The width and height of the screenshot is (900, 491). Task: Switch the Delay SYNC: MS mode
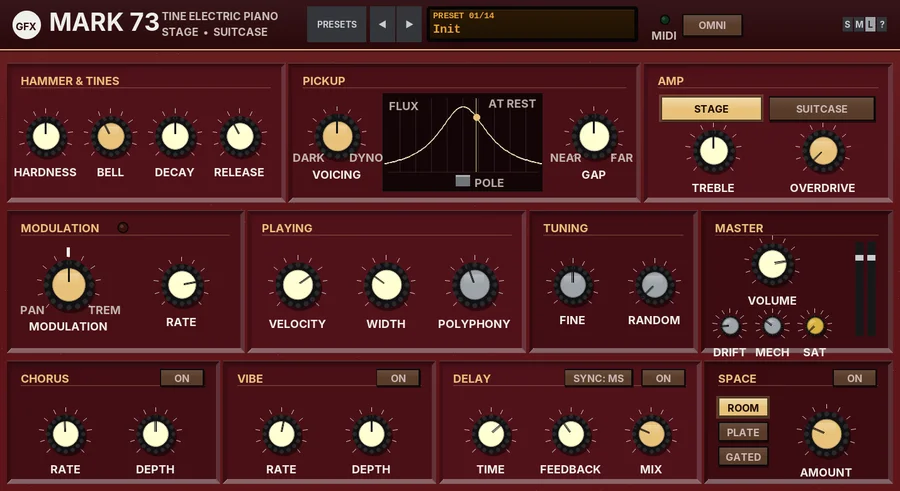598,378
